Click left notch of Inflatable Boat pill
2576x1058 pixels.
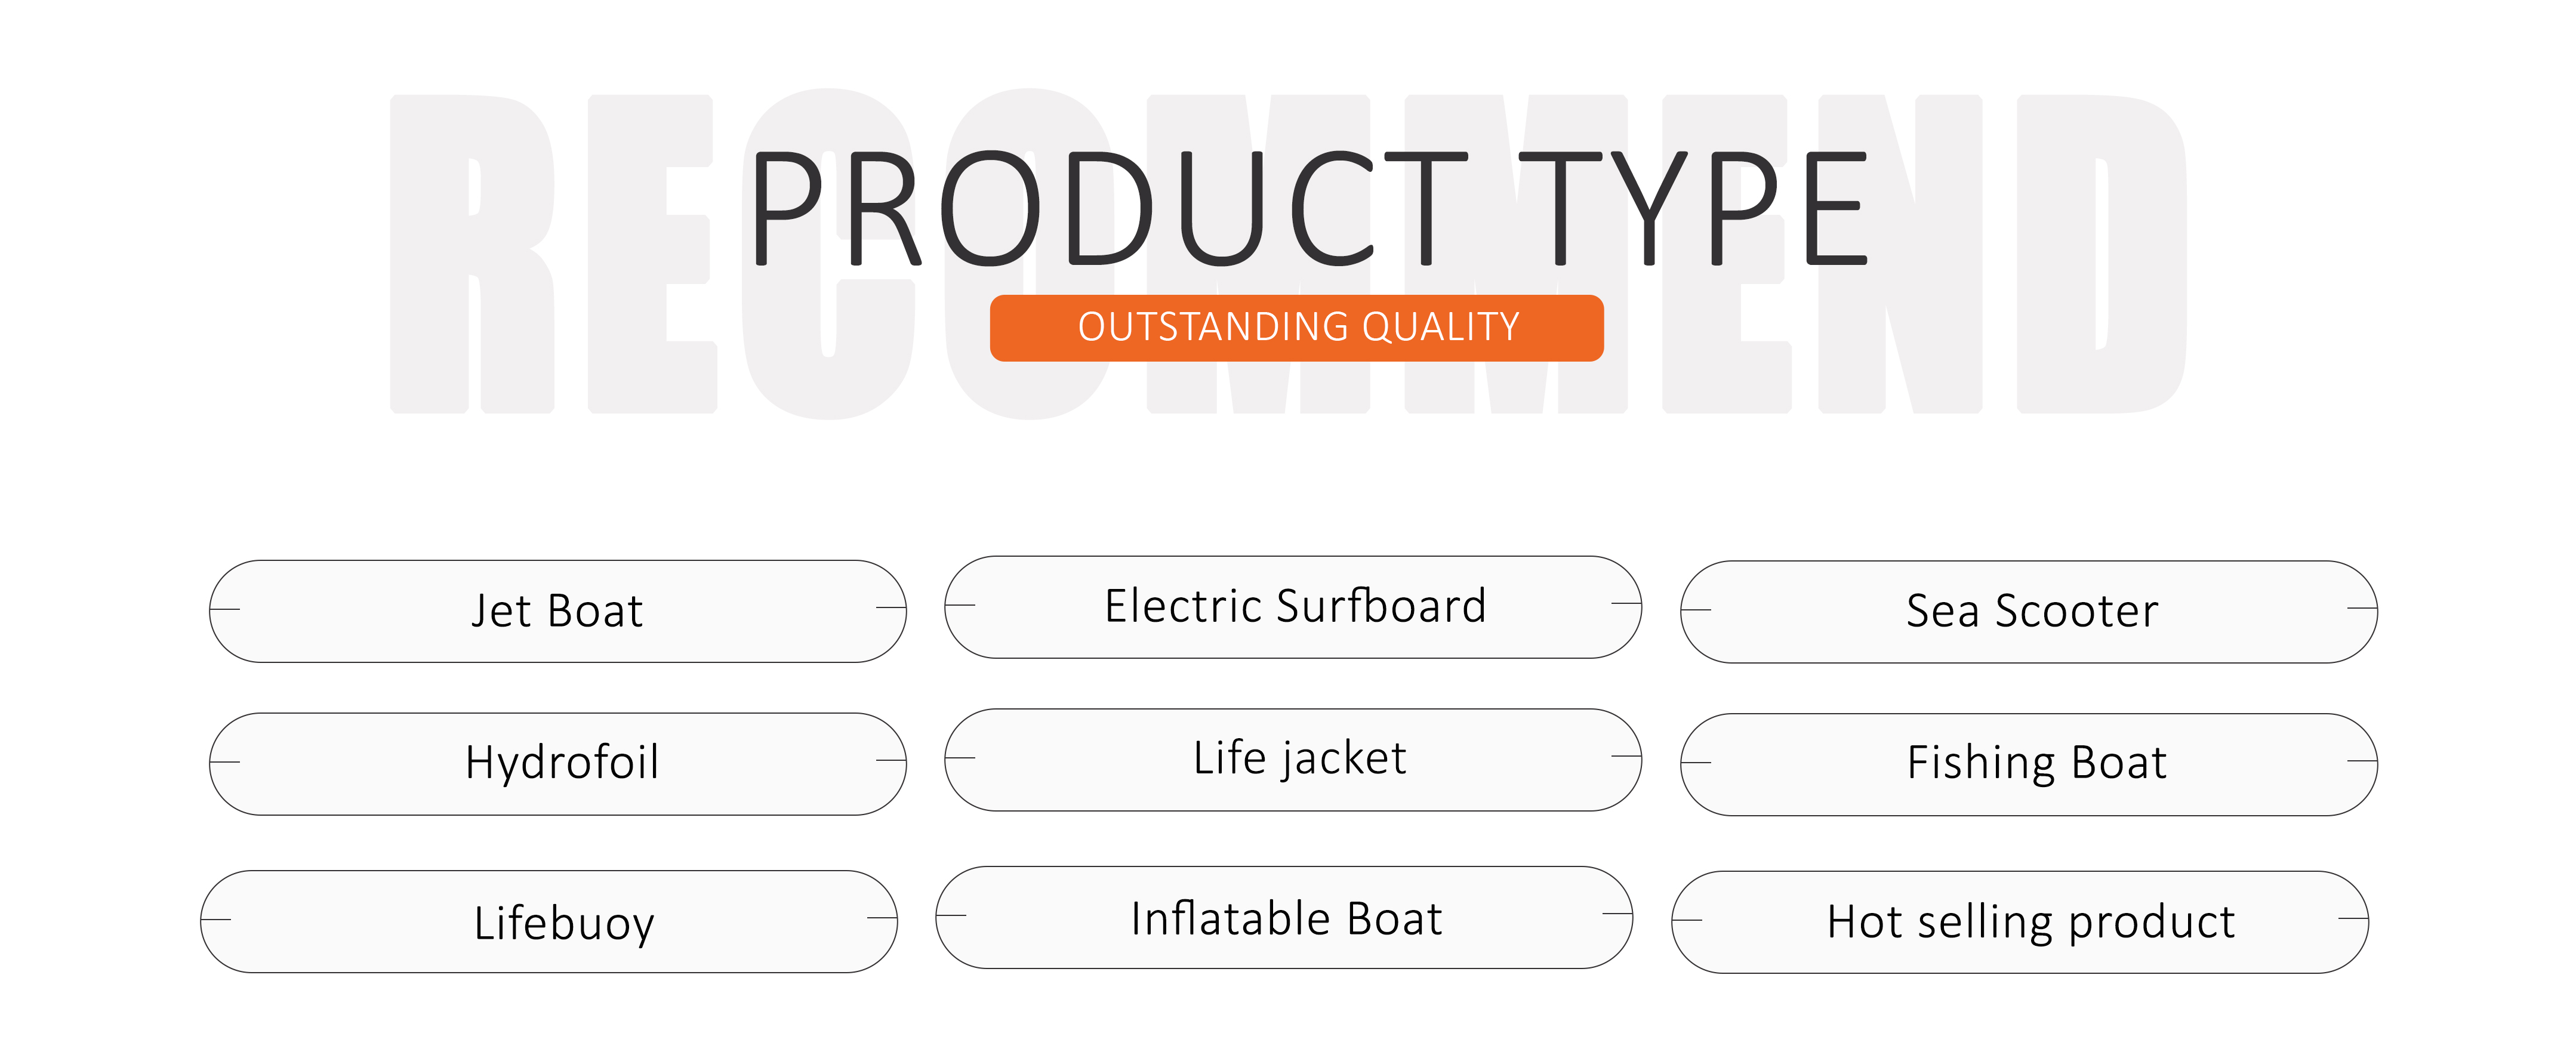point(951,915)
